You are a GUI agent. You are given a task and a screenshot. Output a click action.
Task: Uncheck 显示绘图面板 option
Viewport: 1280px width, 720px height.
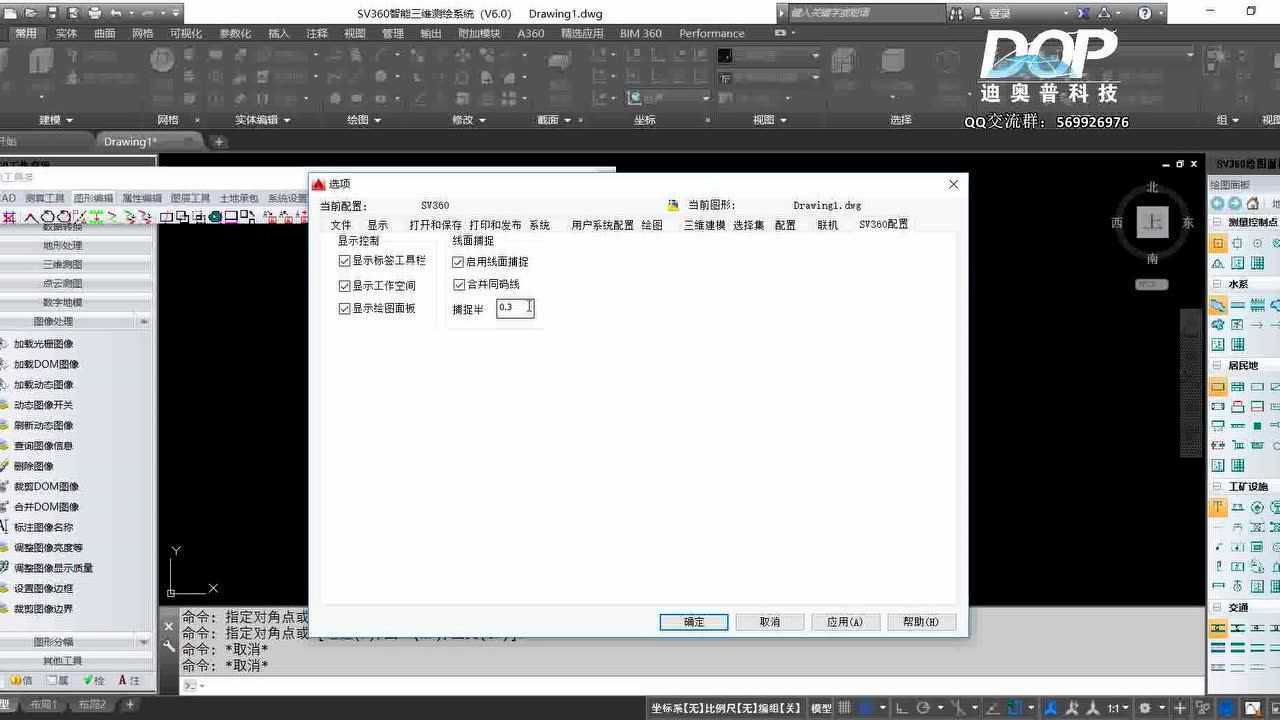[344, 309]
